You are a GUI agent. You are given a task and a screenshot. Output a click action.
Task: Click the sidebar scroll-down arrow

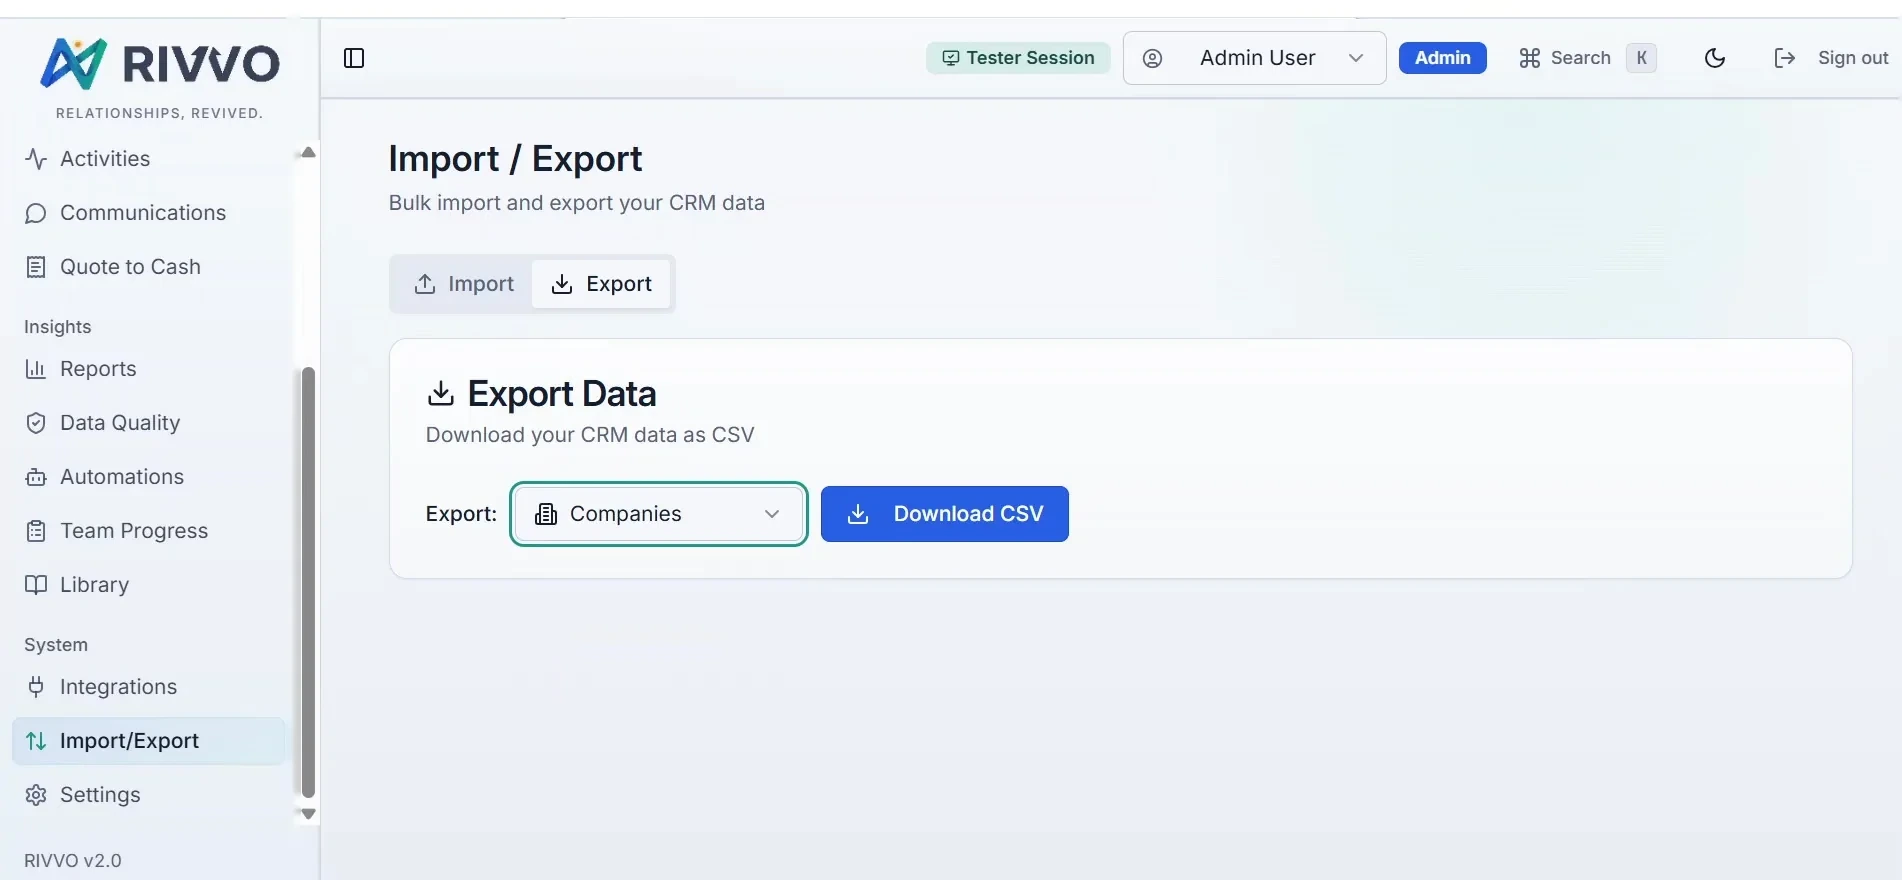click(x=308, y=814)
